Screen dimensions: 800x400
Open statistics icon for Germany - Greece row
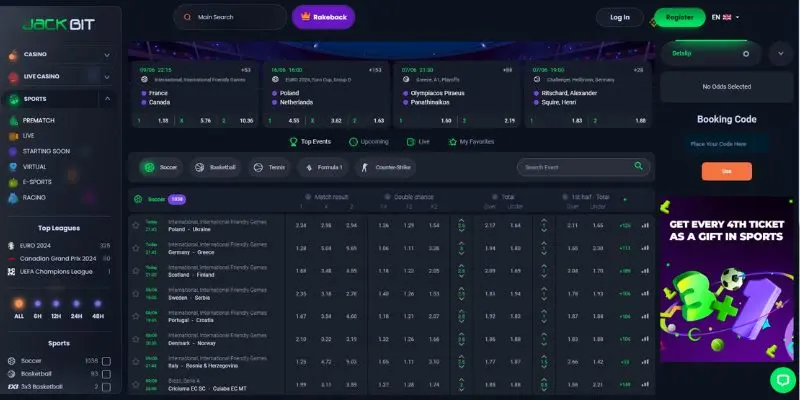pos(645,248)
